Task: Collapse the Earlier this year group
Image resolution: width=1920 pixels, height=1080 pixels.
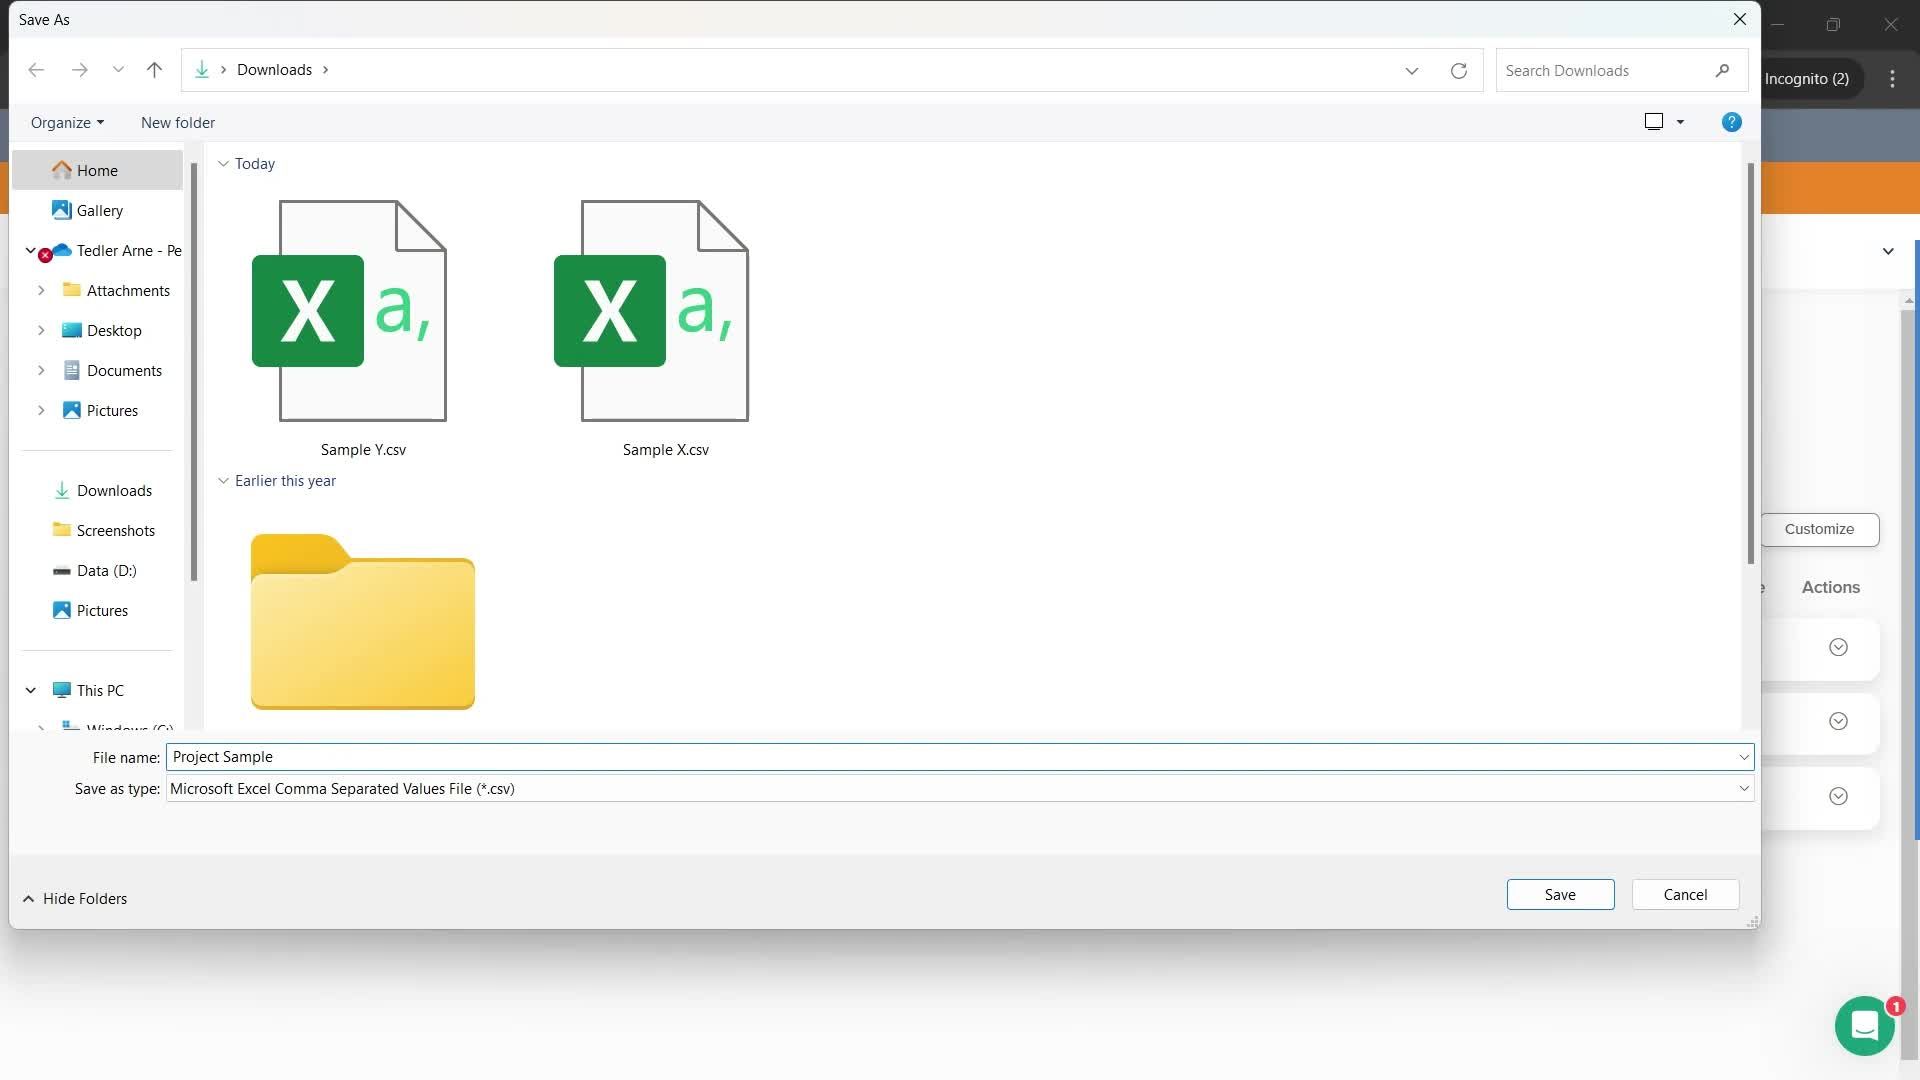Action: [x=223, y=481]
